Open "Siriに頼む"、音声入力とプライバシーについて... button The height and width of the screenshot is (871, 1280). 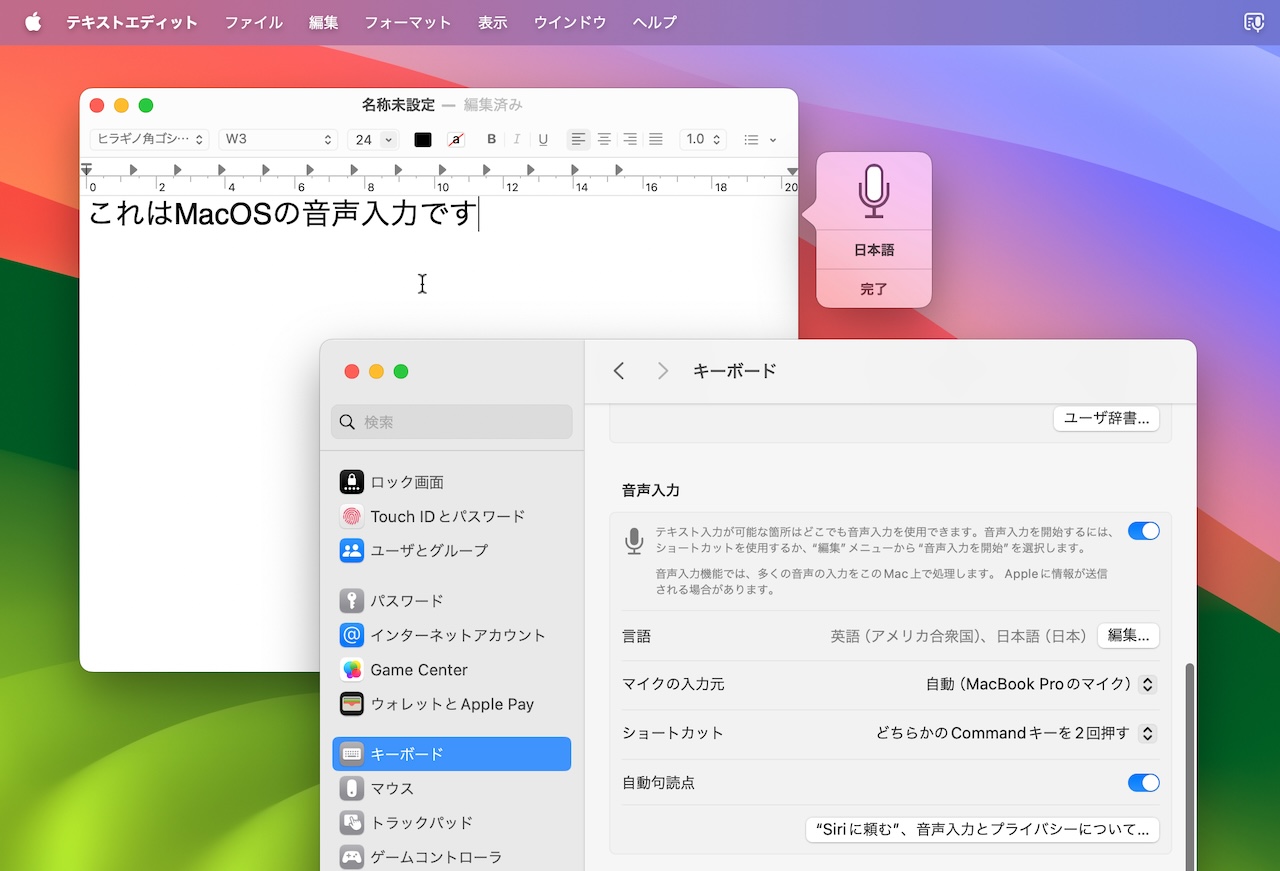click(982, 830)
